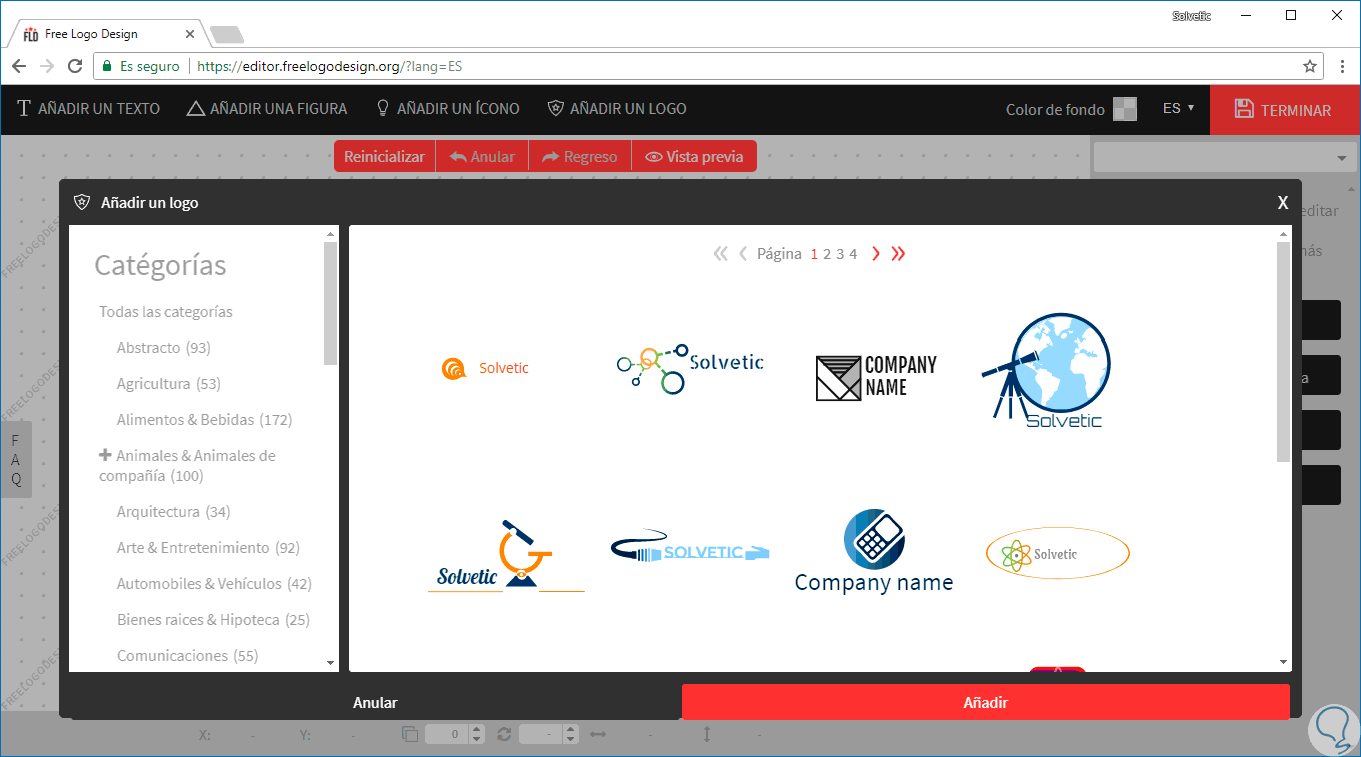Click the rotation stepper up arrow
1361x757 pixels.
click(x=571, y=729)
